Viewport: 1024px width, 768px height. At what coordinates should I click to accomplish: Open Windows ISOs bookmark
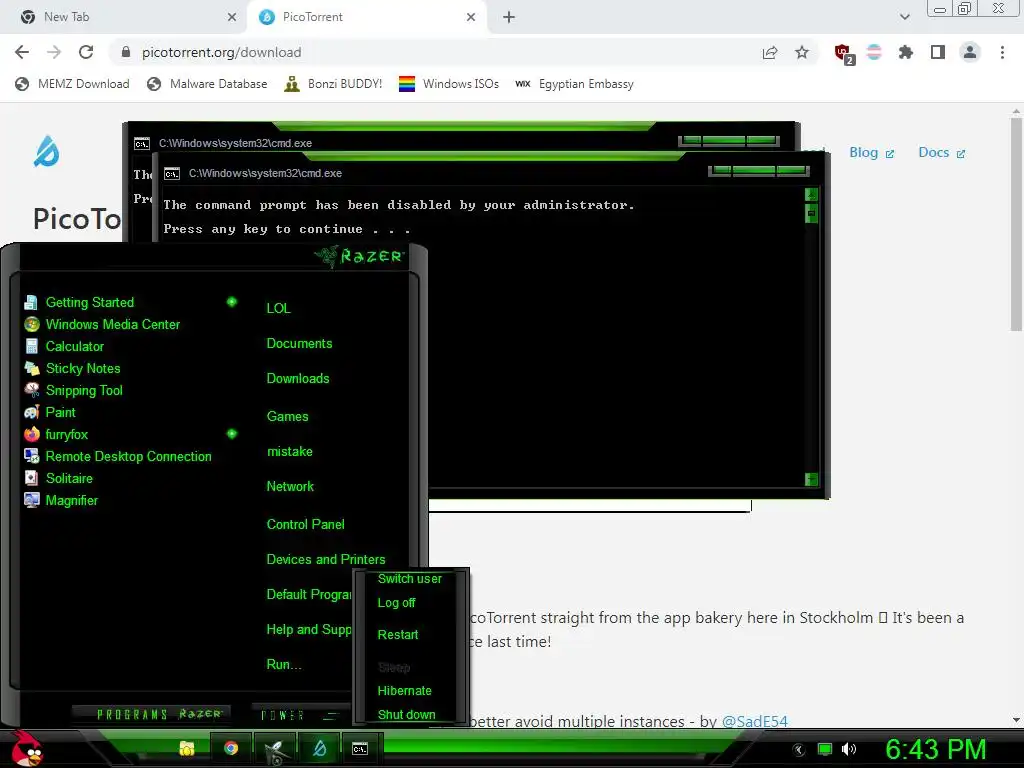point(449,84)
